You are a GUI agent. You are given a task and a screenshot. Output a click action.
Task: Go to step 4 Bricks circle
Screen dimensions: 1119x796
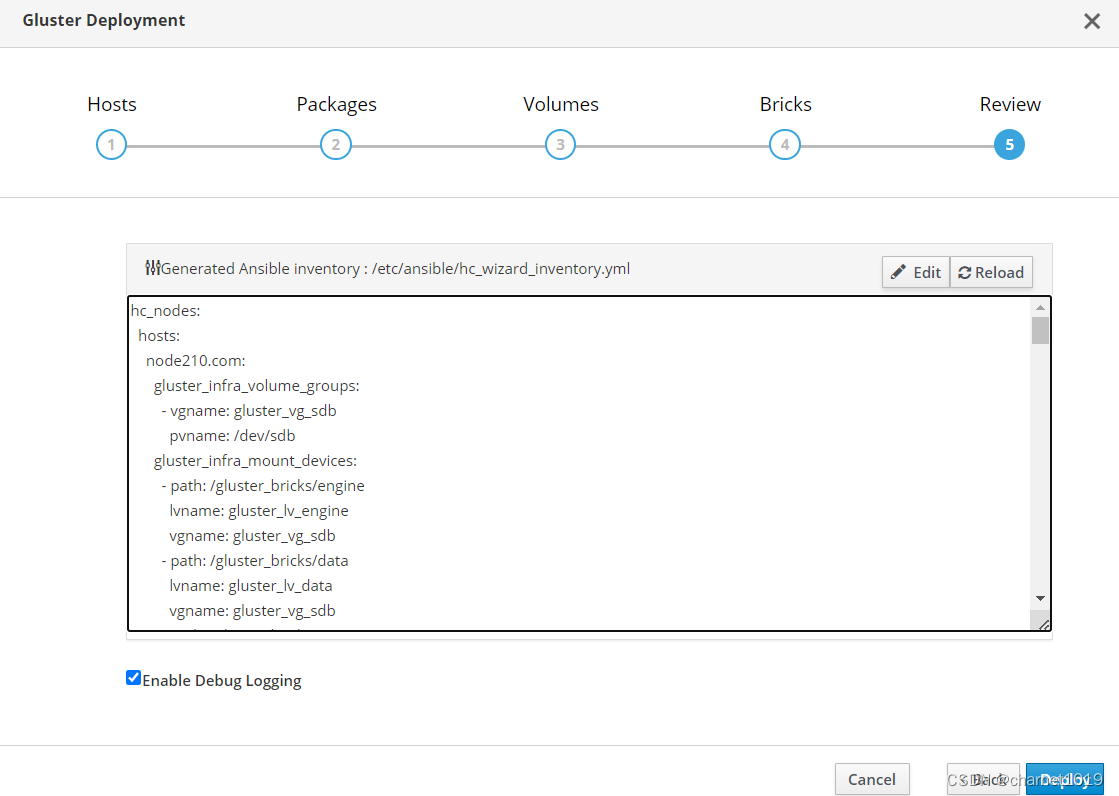tap(785, 145)
